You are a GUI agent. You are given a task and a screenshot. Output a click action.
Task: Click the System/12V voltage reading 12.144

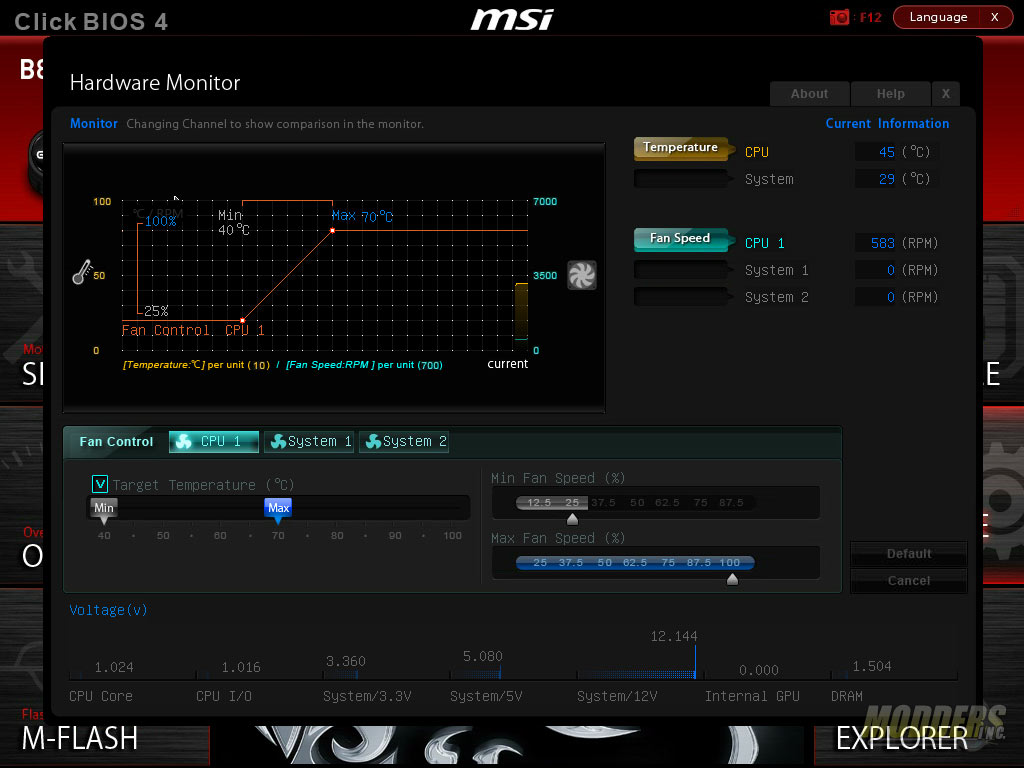(x=673, y=636)
